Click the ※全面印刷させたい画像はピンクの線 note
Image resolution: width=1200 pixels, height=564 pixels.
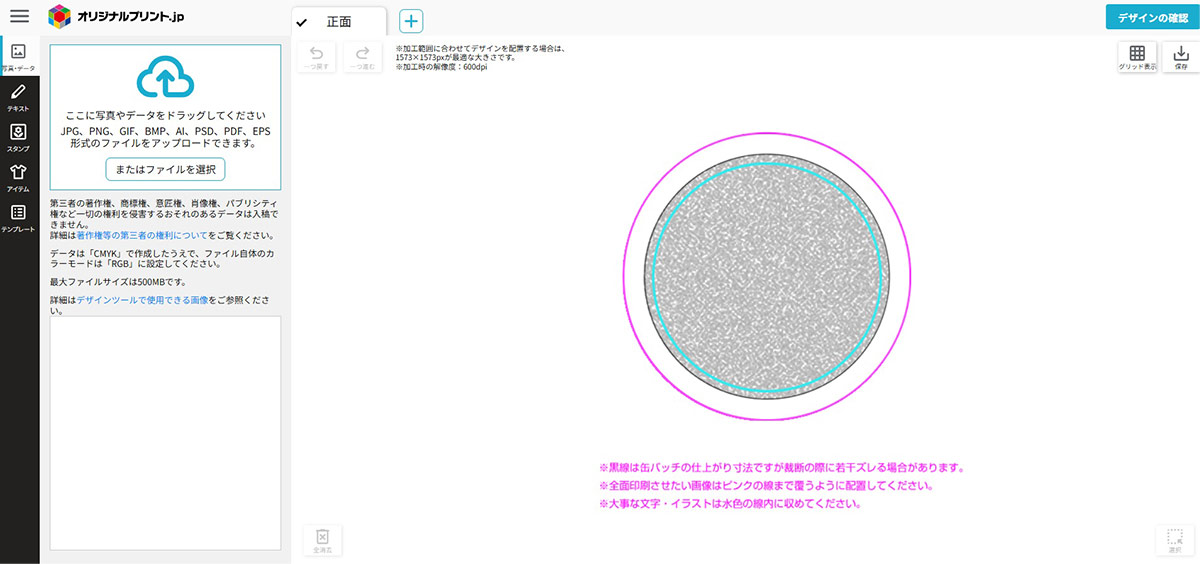[766, 485]
